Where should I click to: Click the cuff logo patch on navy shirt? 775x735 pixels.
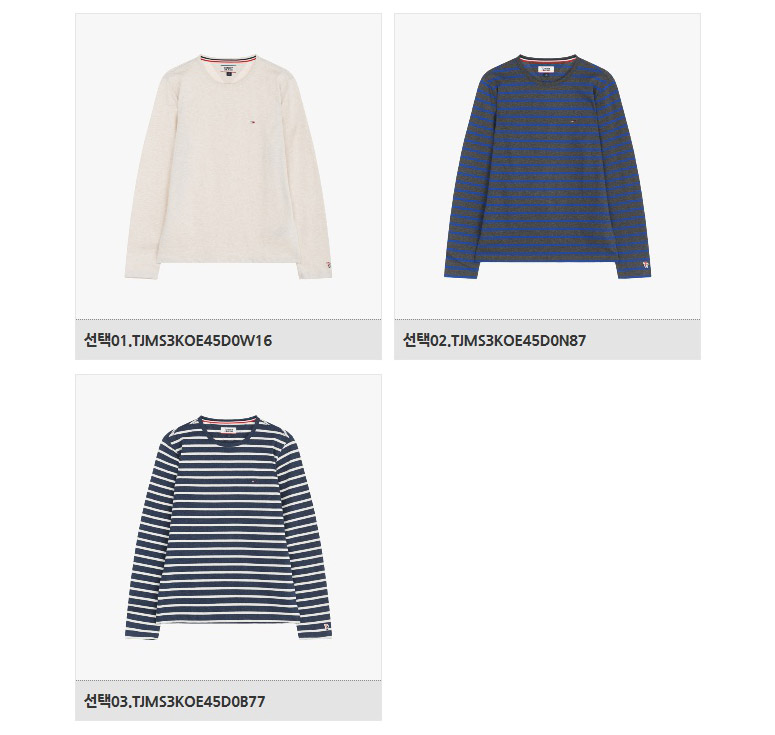click(328, 627)
